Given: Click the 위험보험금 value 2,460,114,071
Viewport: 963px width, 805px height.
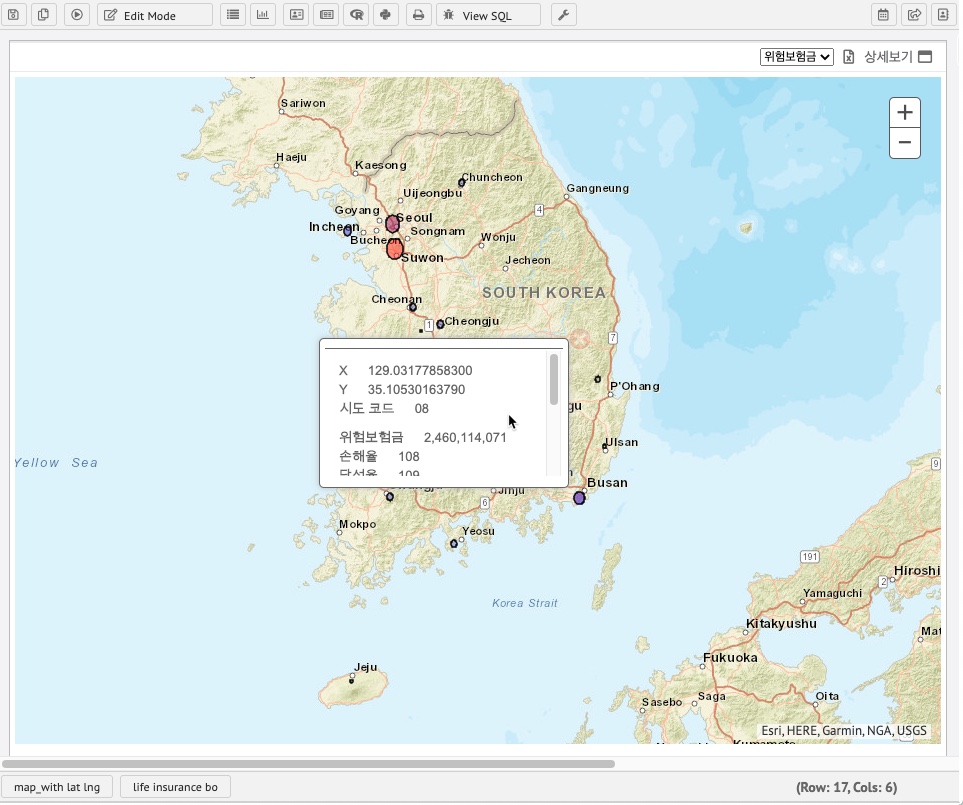Looking at the screenshot, I should [x=465, y=438].
